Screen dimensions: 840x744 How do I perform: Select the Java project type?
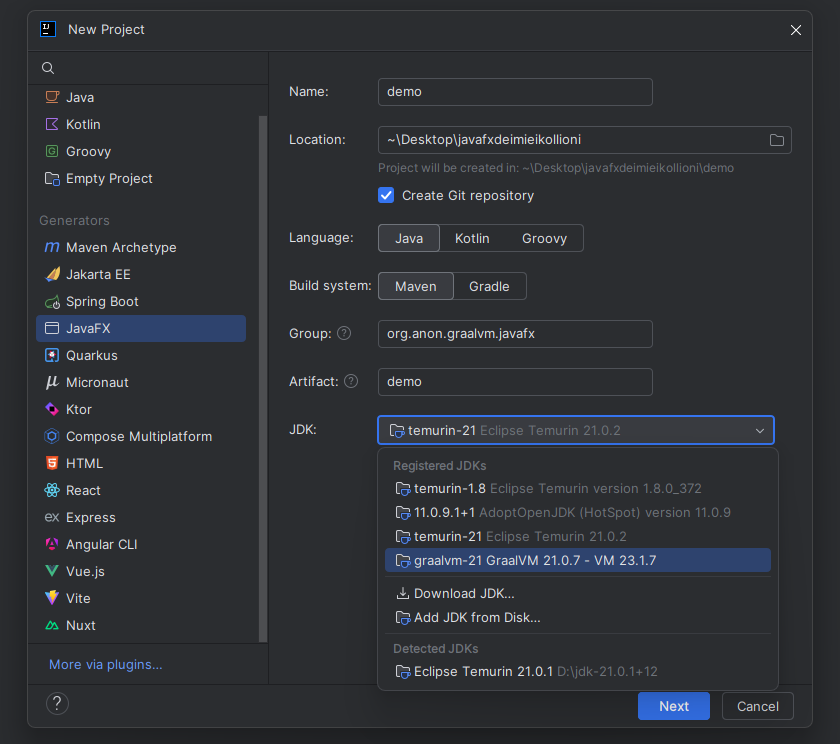[141, 97]
